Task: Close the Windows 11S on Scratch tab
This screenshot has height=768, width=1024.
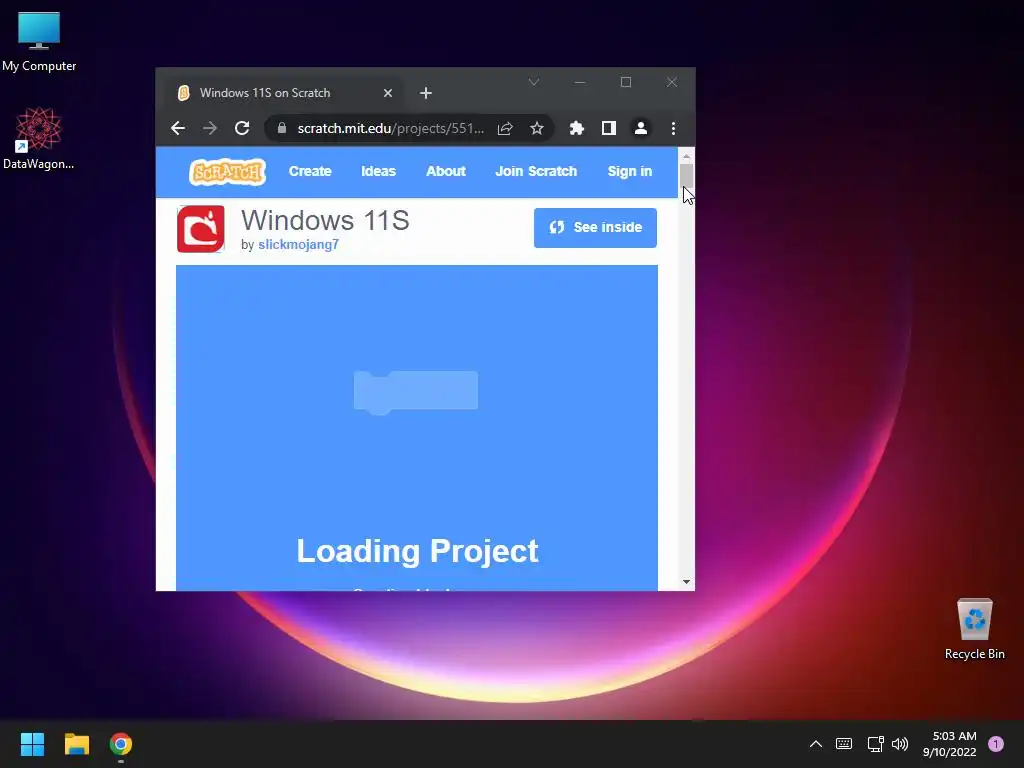Action: [x=388, y=93]
